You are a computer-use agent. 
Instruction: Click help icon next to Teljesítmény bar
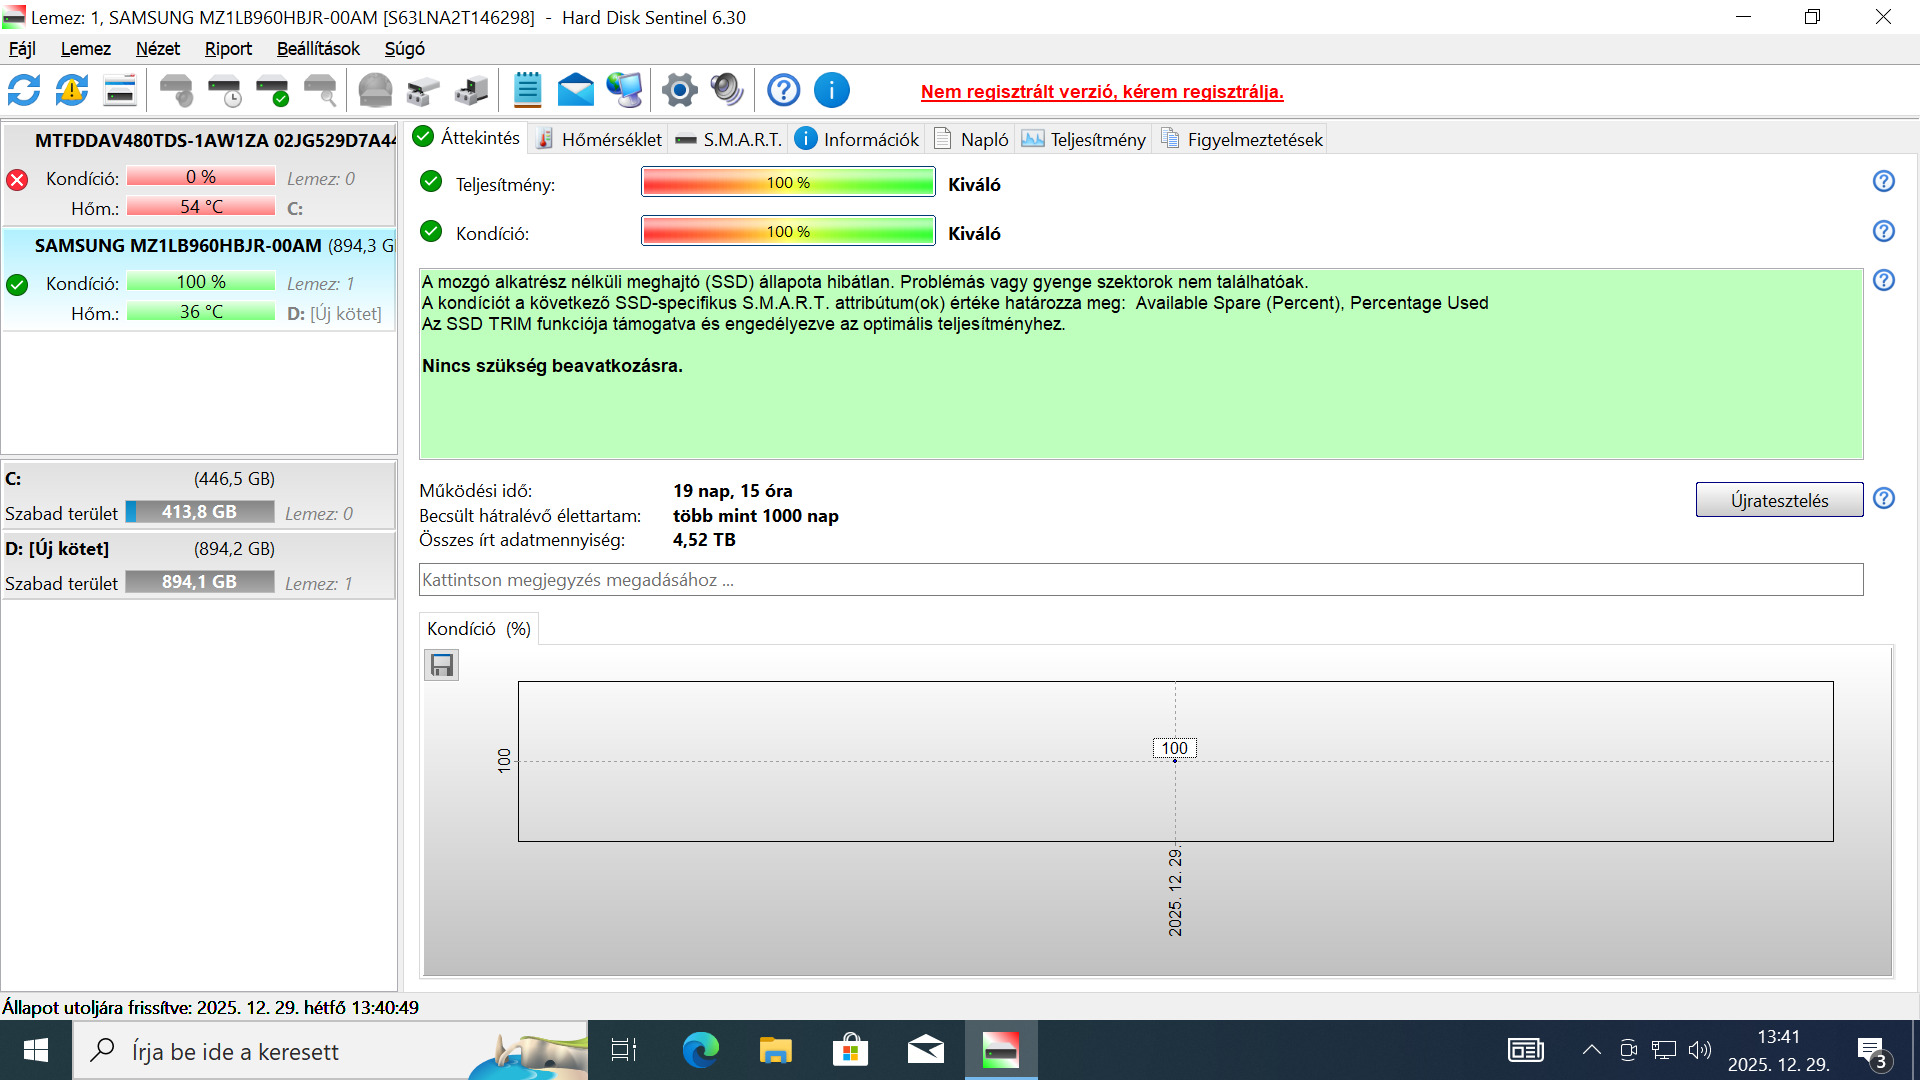[x=1883, y=182]
